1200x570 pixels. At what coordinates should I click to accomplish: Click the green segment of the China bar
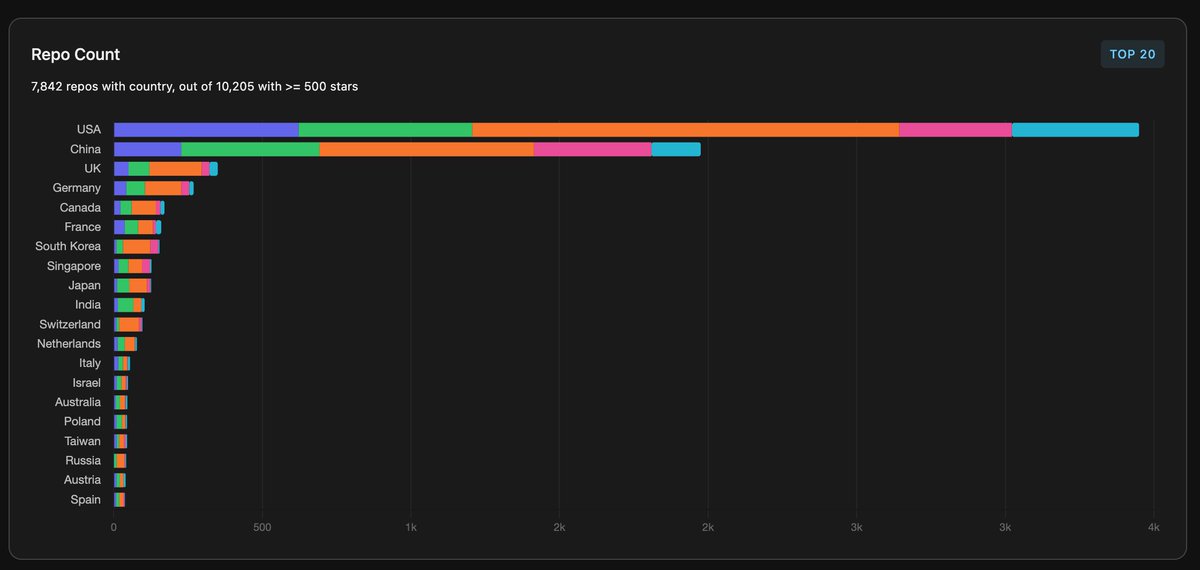pyautogui.click(x=250, y=149)
